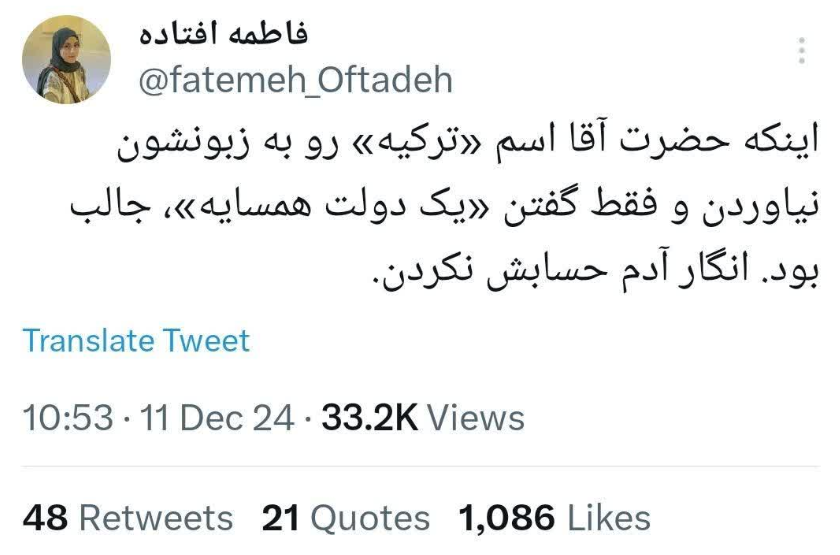Show the list of 48 Retweets
840x555 pixels.
coord(128,518)
